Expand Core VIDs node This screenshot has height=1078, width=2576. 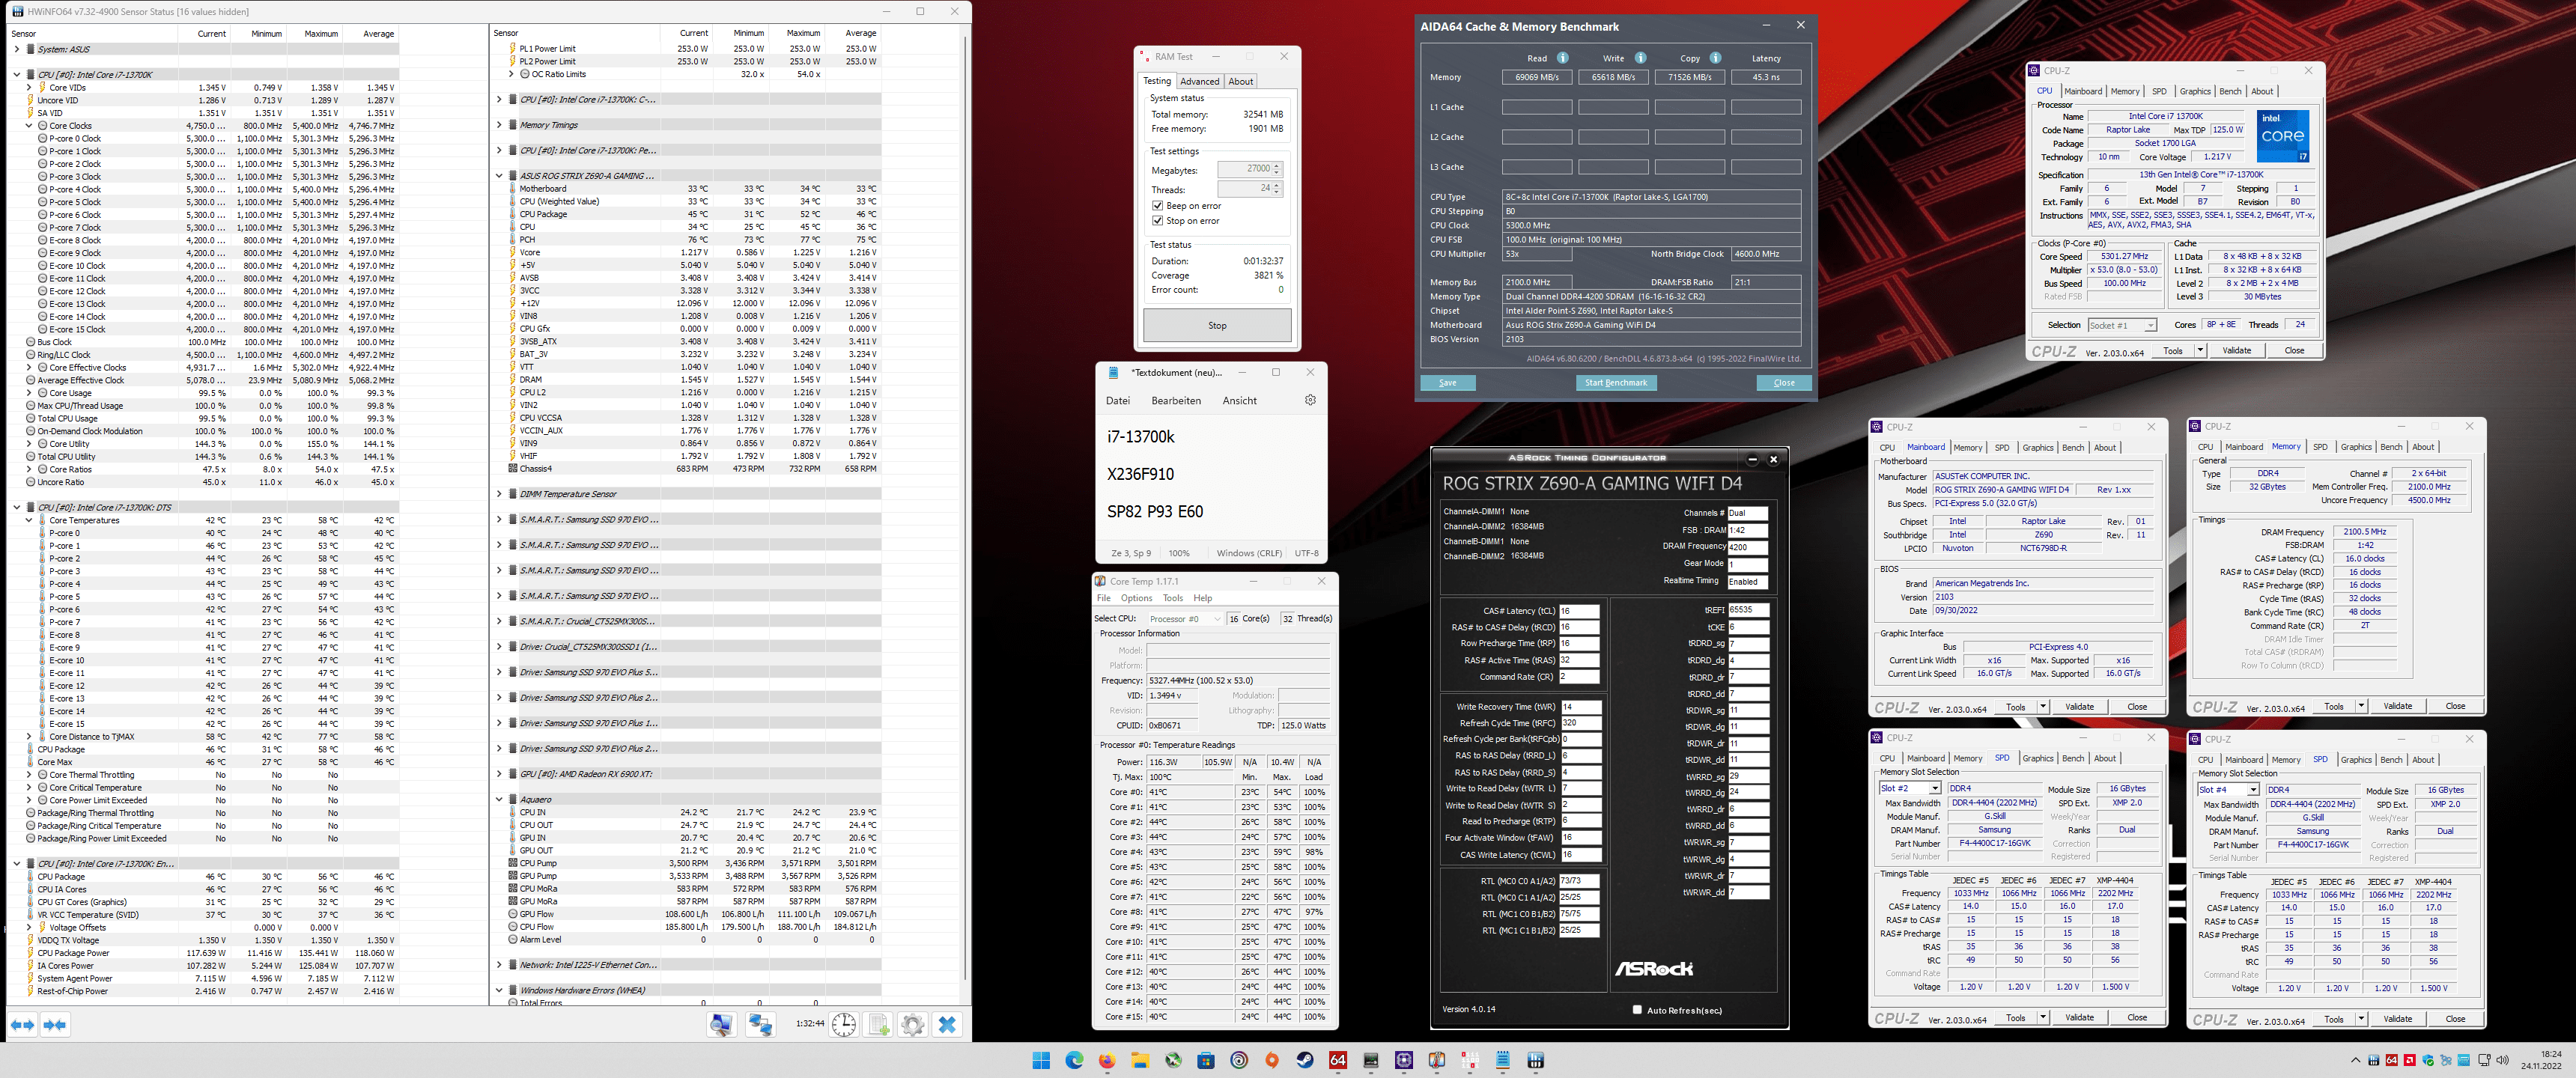[x=29, y=88]
